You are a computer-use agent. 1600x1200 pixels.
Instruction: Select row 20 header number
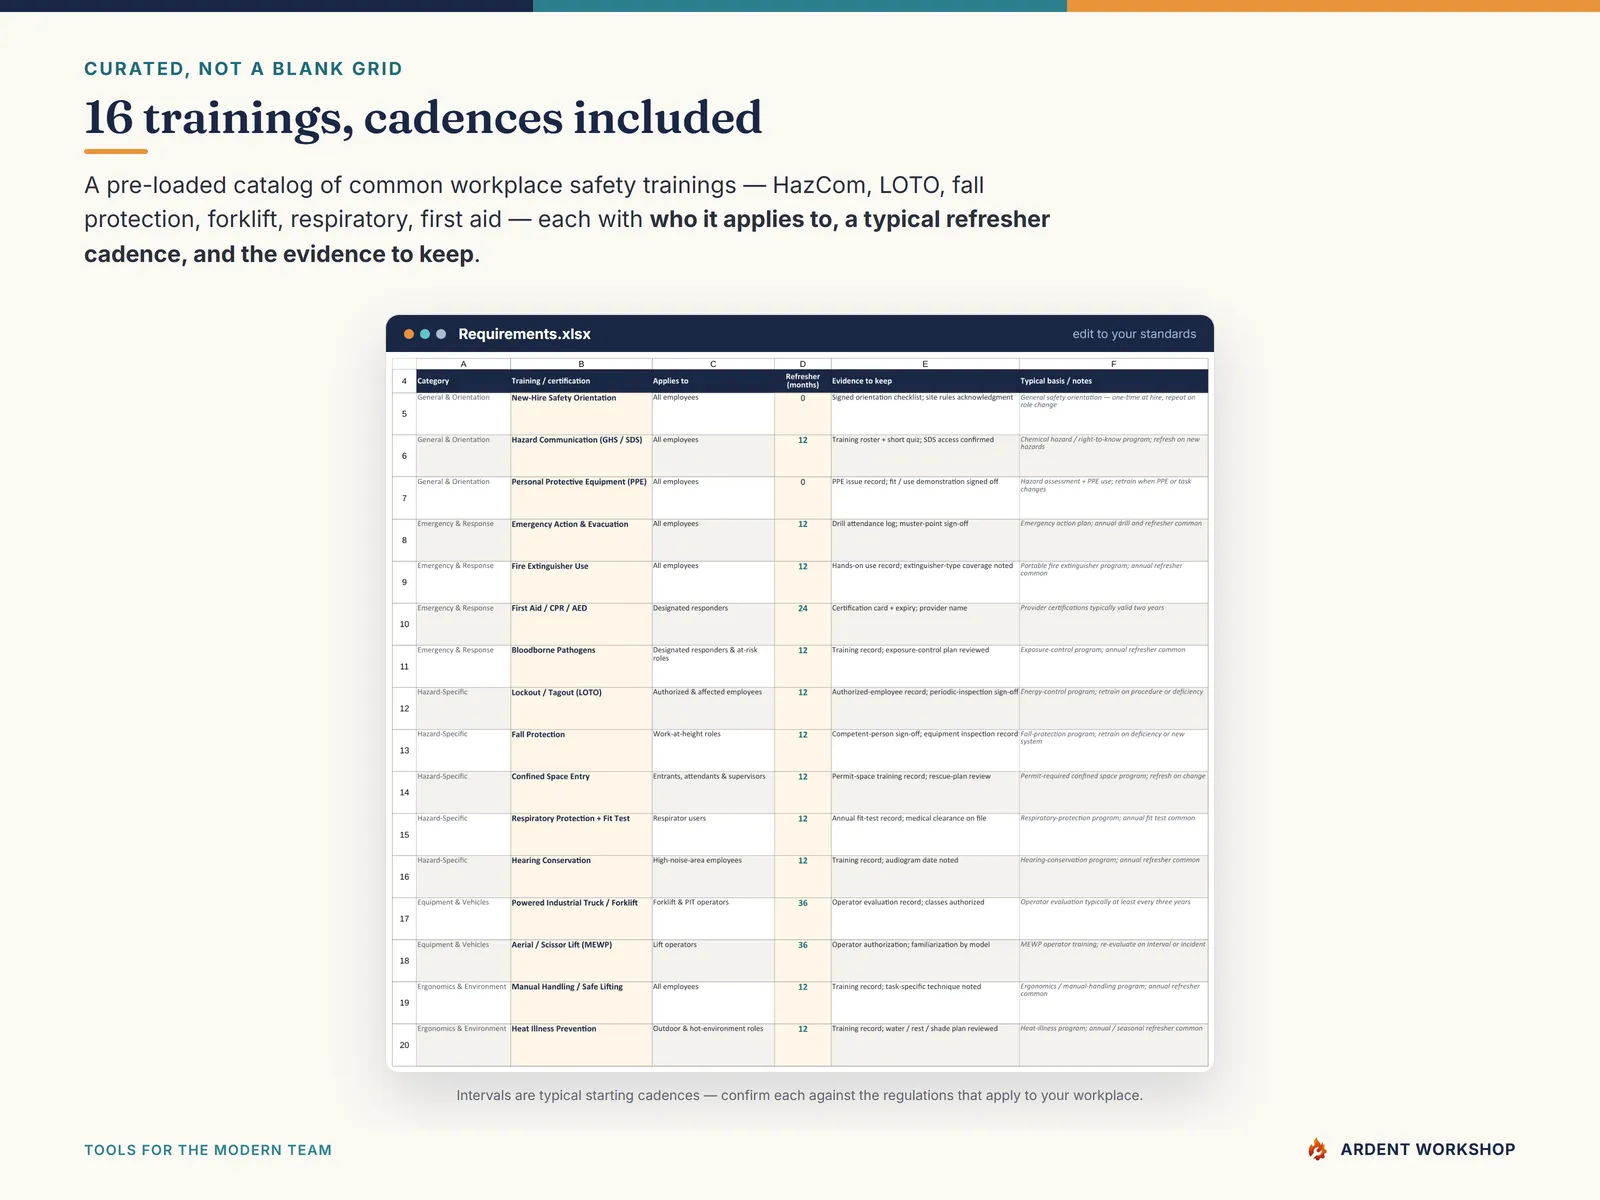404,1045
